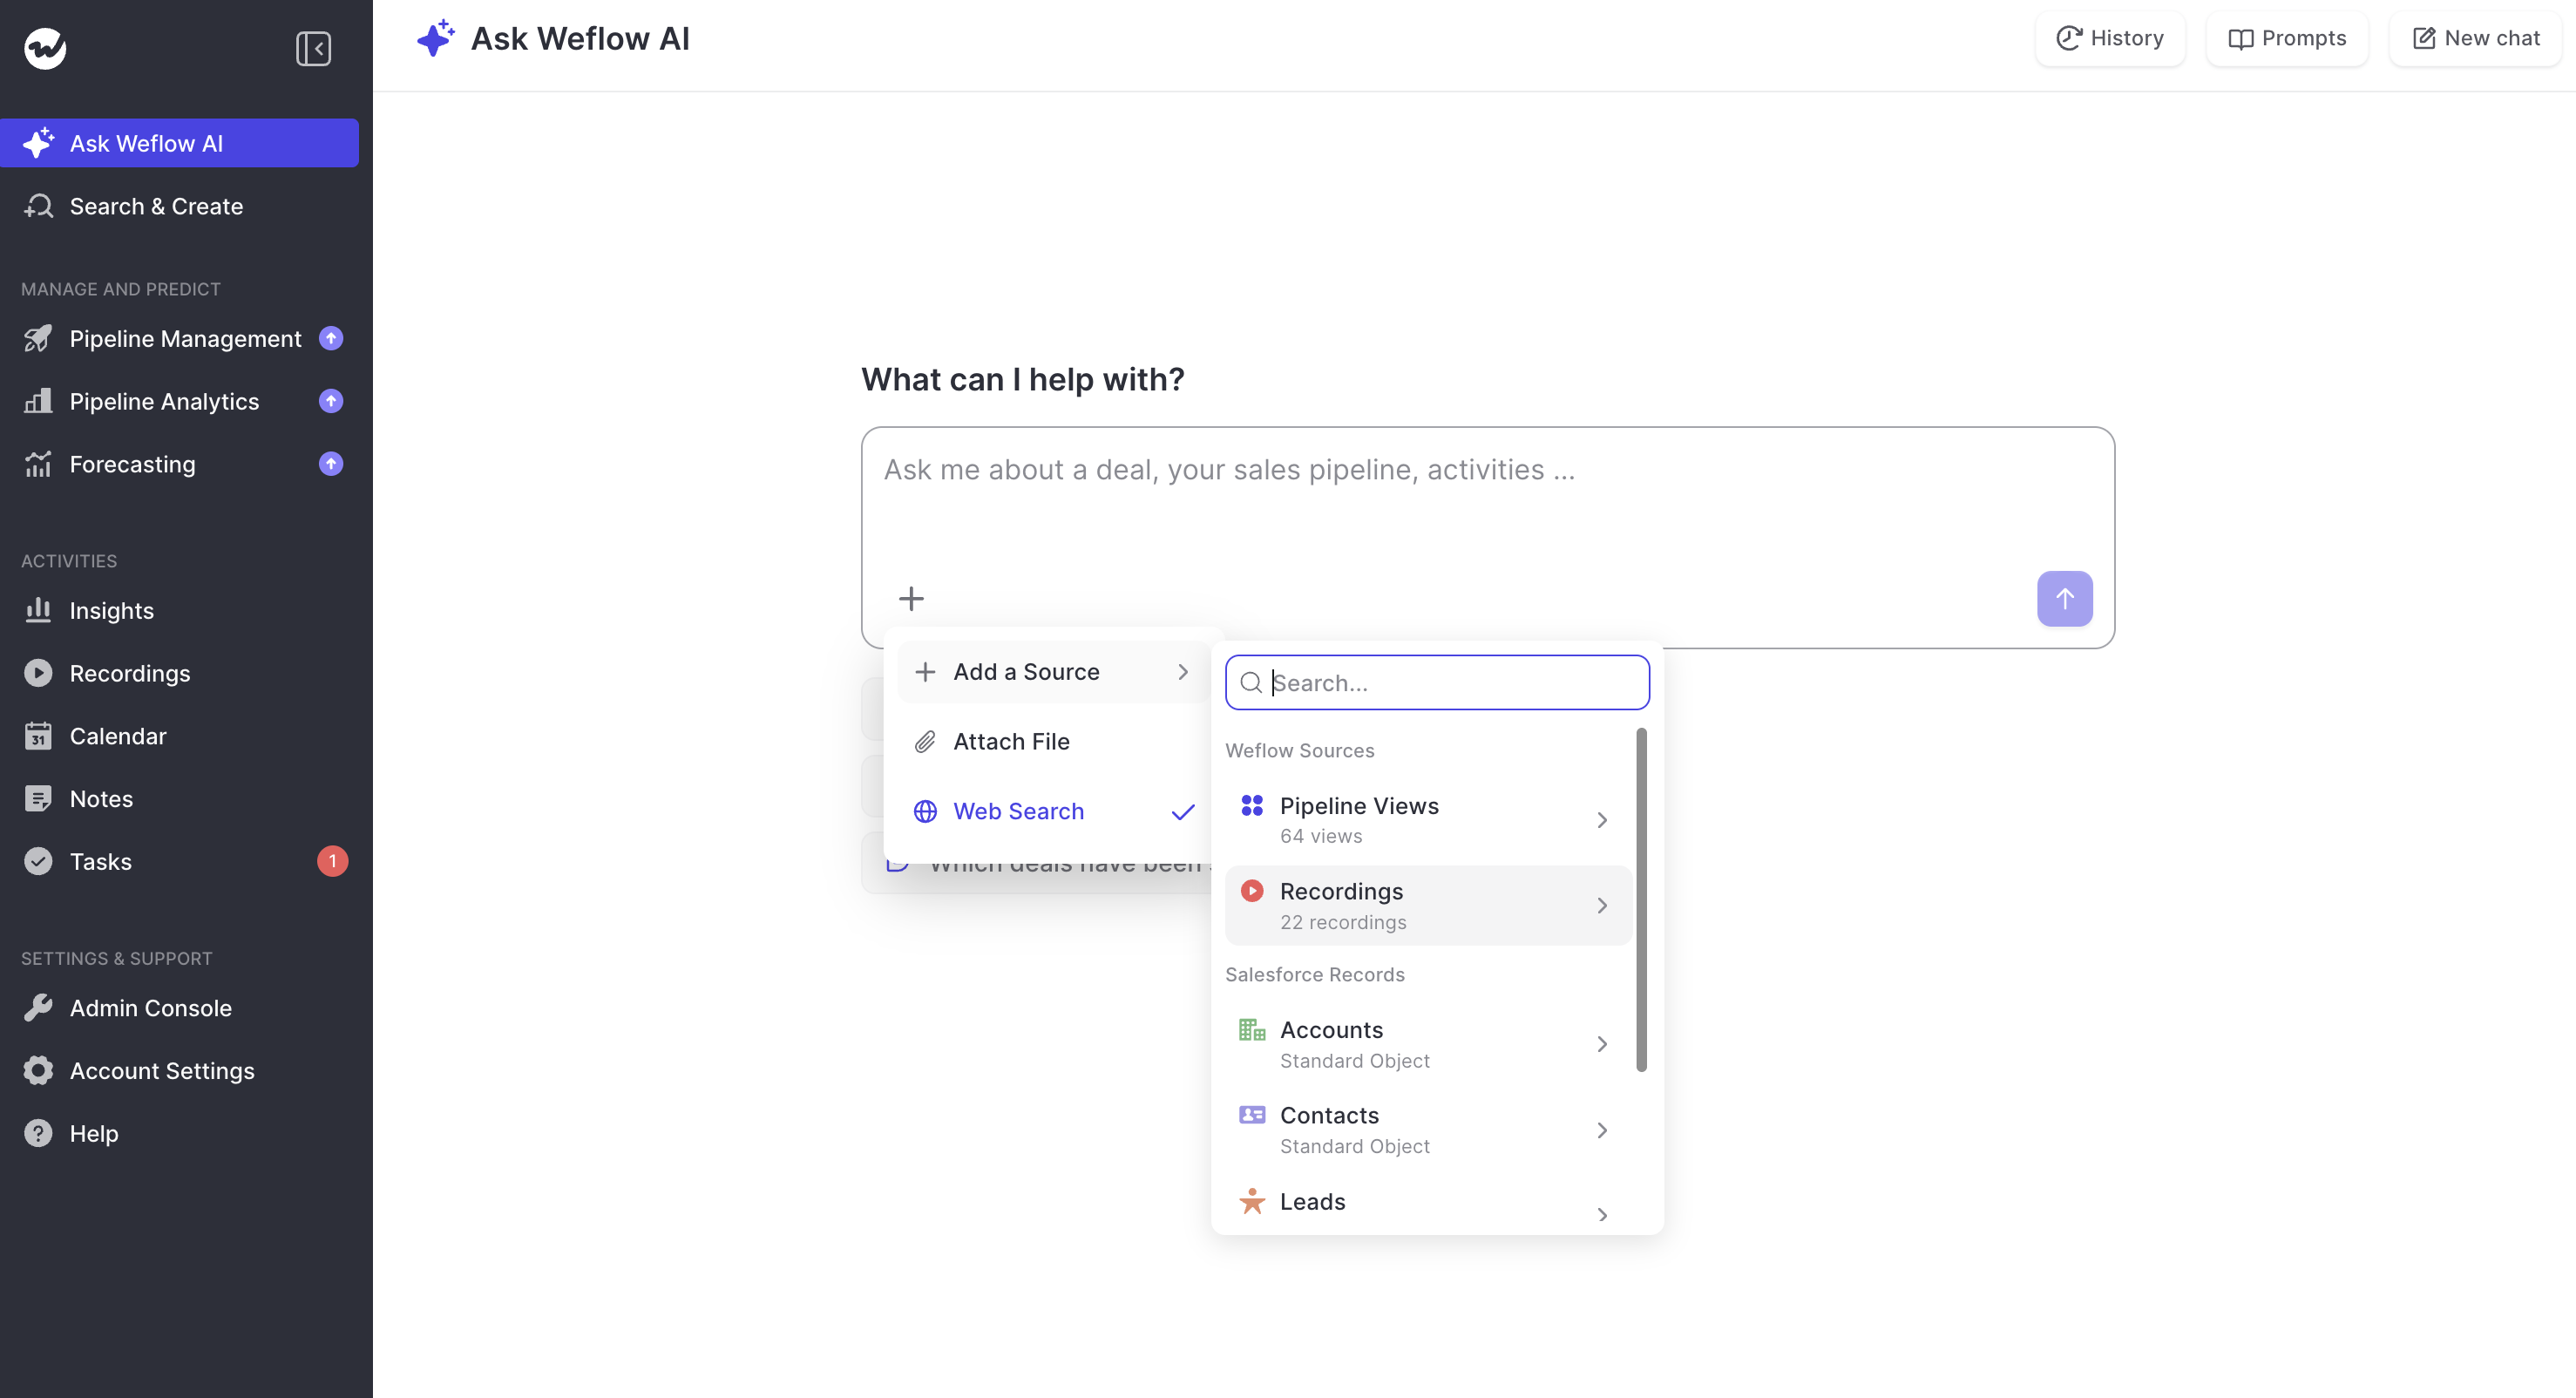
Task: Open Admin Console wrench icon
Action: (x=38, y=1008)
